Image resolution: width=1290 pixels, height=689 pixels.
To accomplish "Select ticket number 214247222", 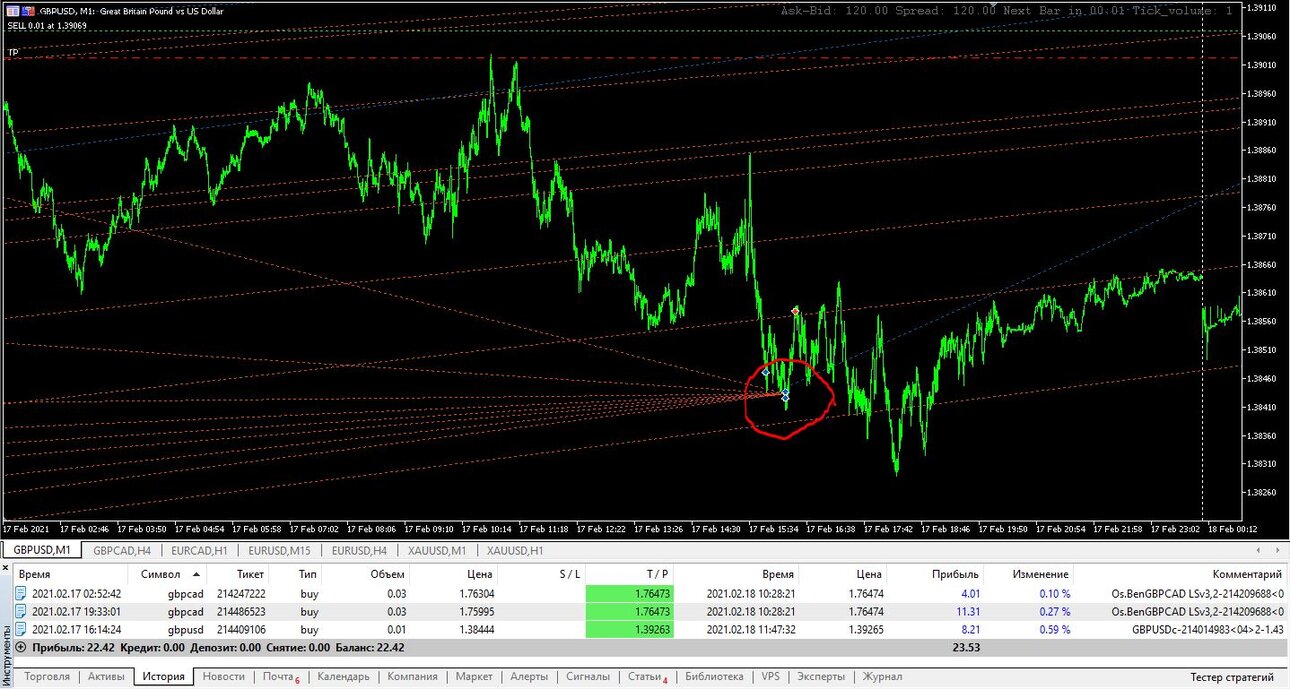I will click(x=241, y=594).
